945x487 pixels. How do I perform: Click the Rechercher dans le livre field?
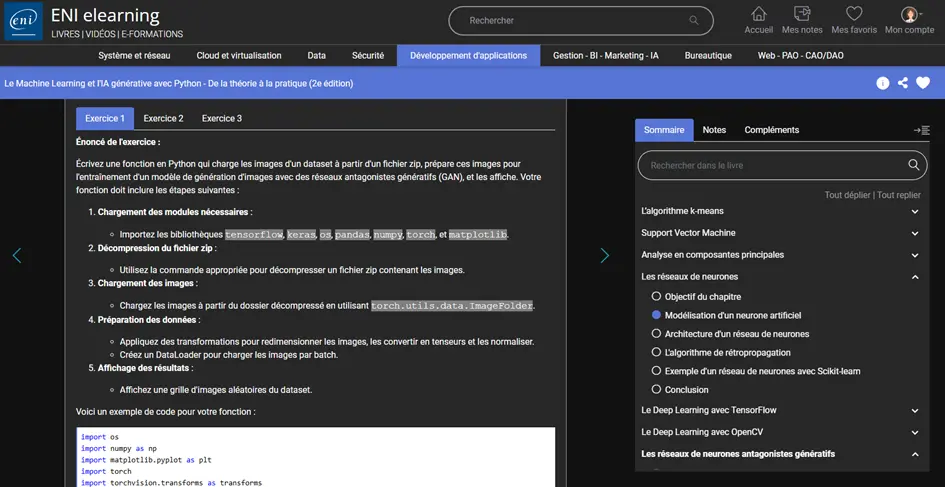click(775, 165)
